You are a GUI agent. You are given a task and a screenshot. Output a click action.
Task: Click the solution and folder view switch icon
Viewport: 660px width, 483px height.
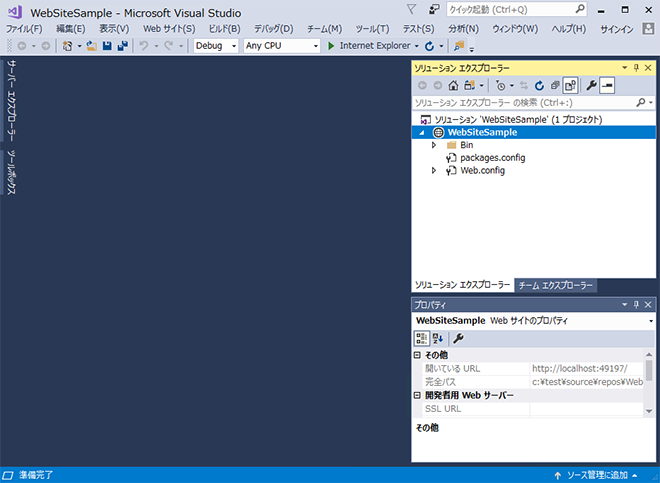(x=469, y=86)
